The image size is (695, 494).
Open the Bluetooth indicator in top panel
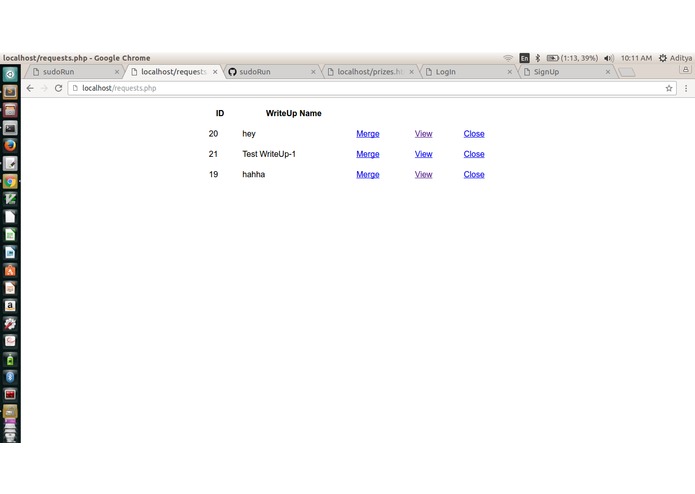537,58
